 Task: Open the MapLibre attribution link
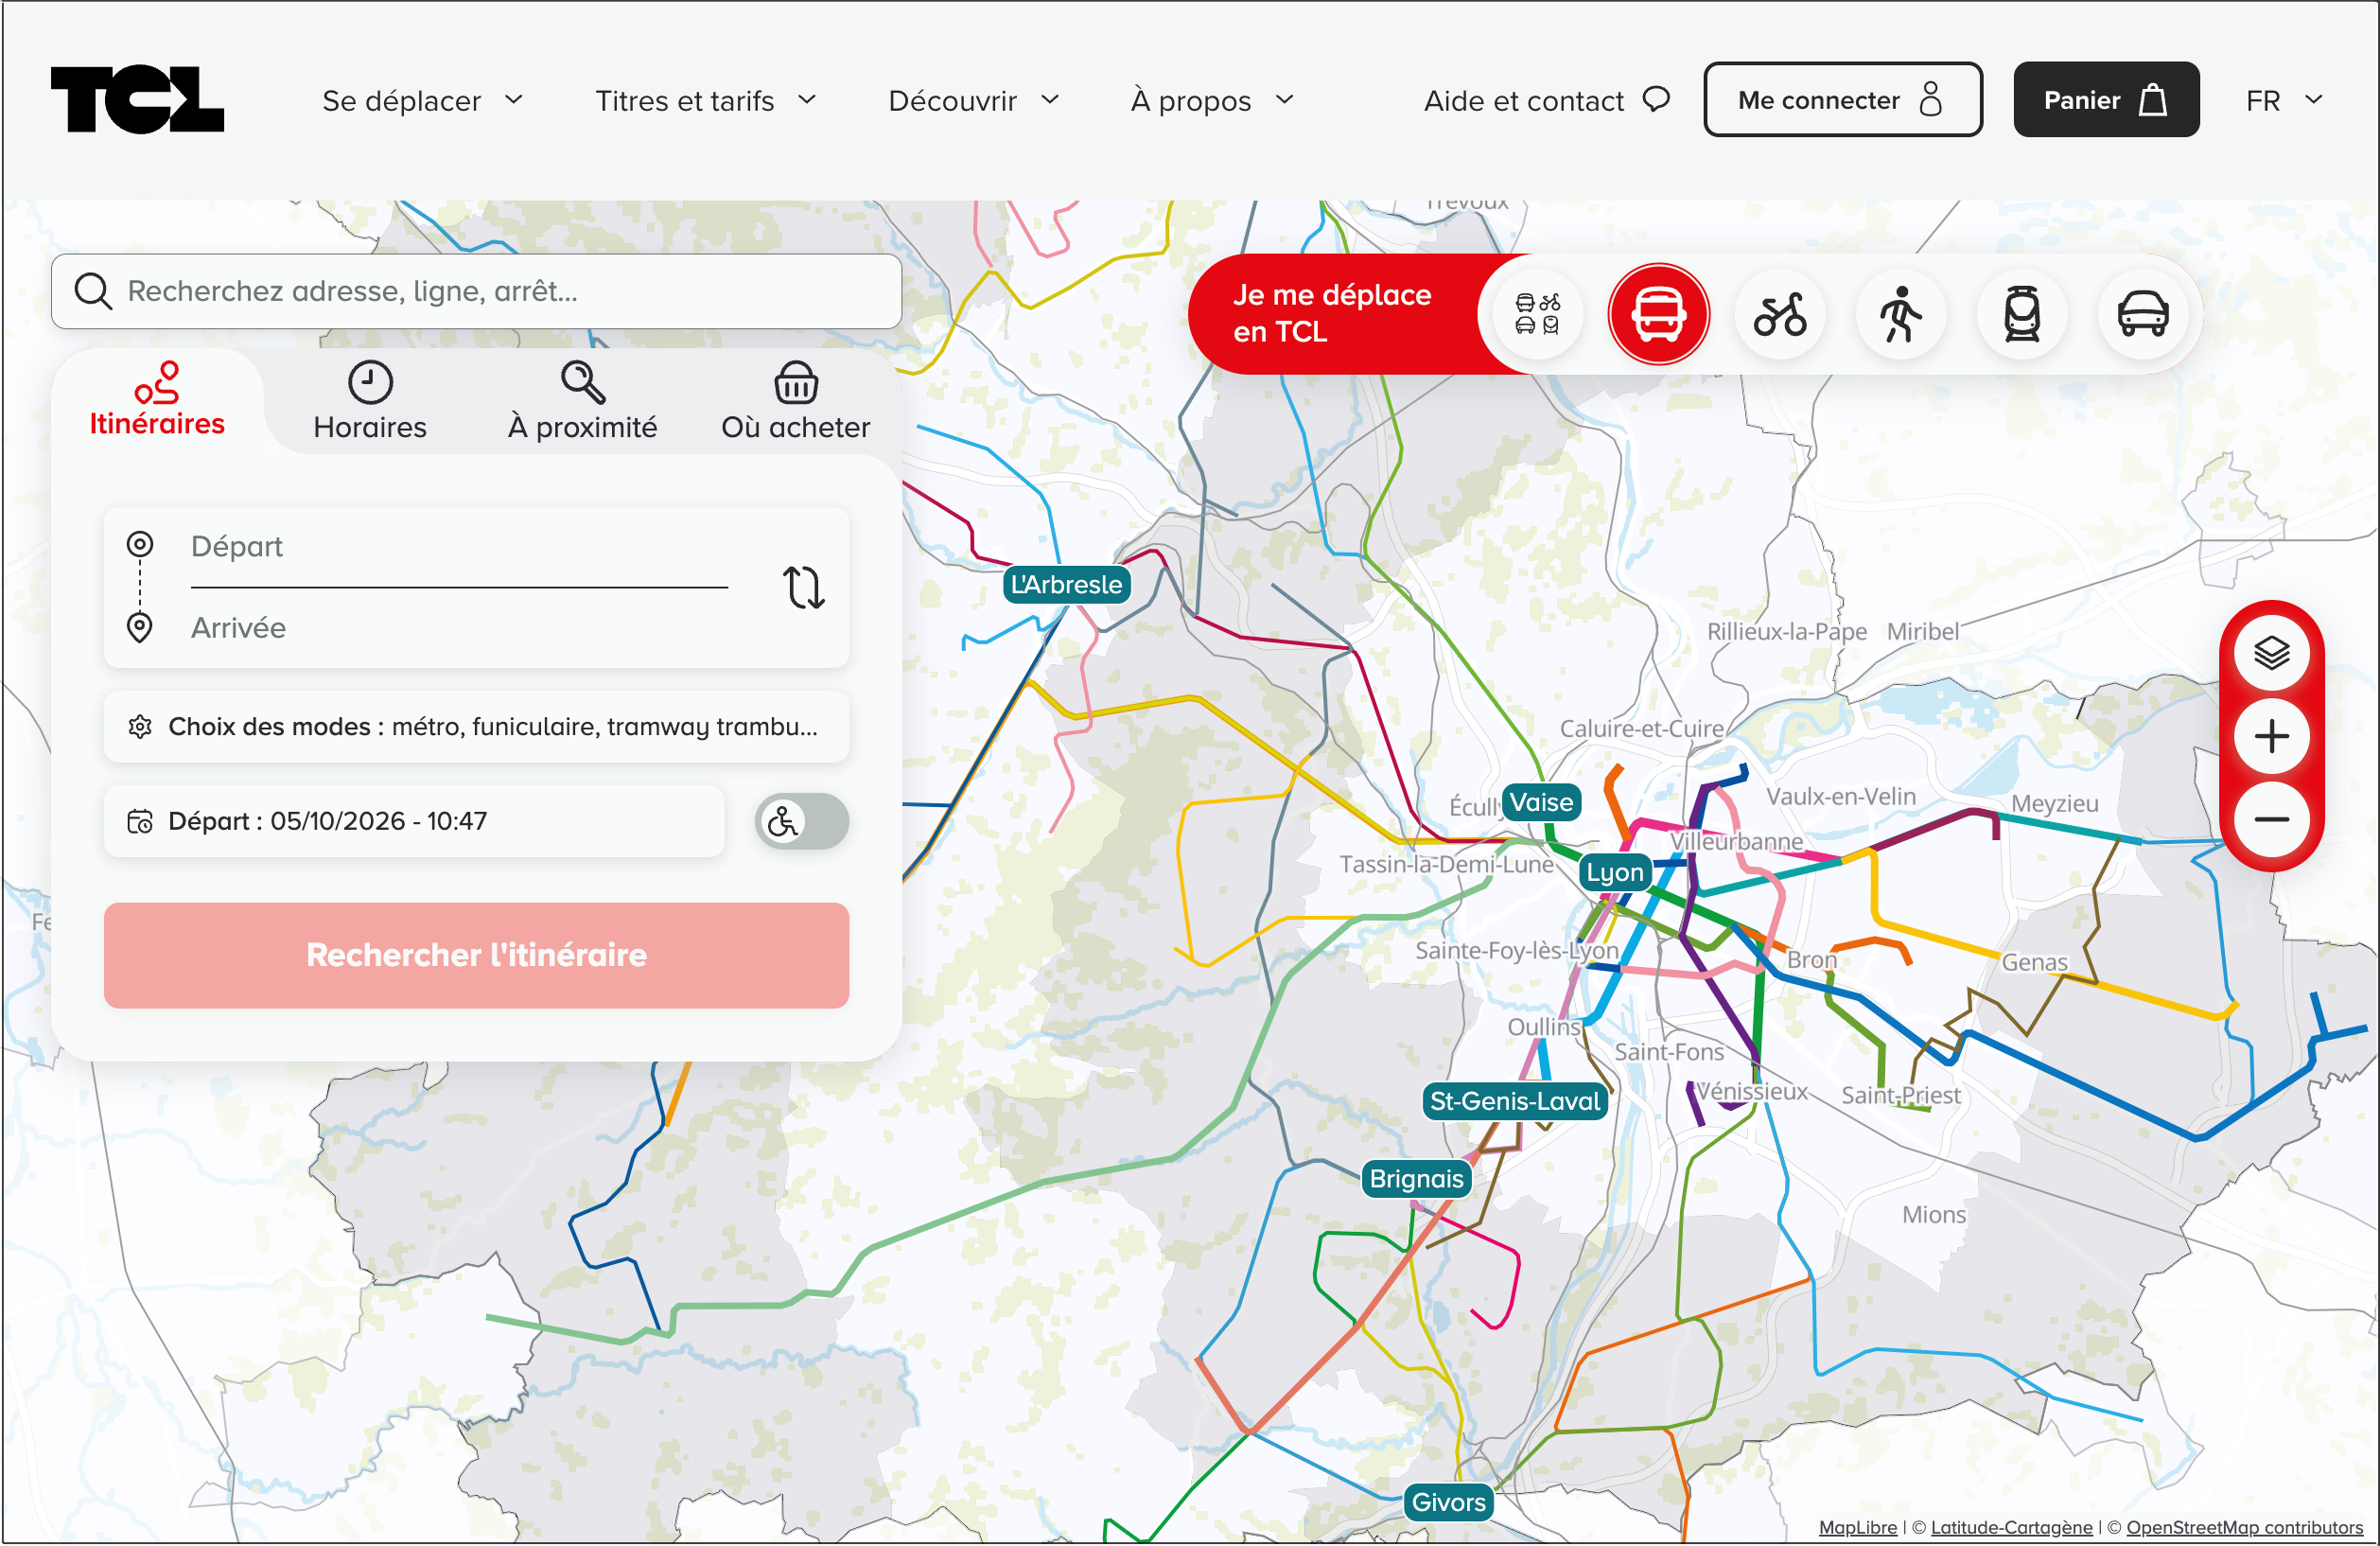click(x=1856, y=1527)
